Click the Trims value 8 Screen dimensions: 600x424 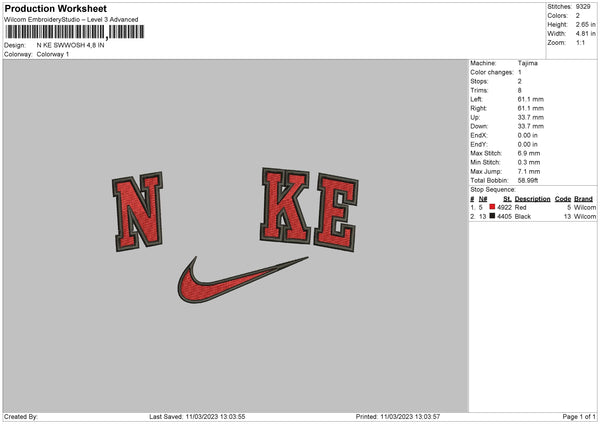(520, 90)
